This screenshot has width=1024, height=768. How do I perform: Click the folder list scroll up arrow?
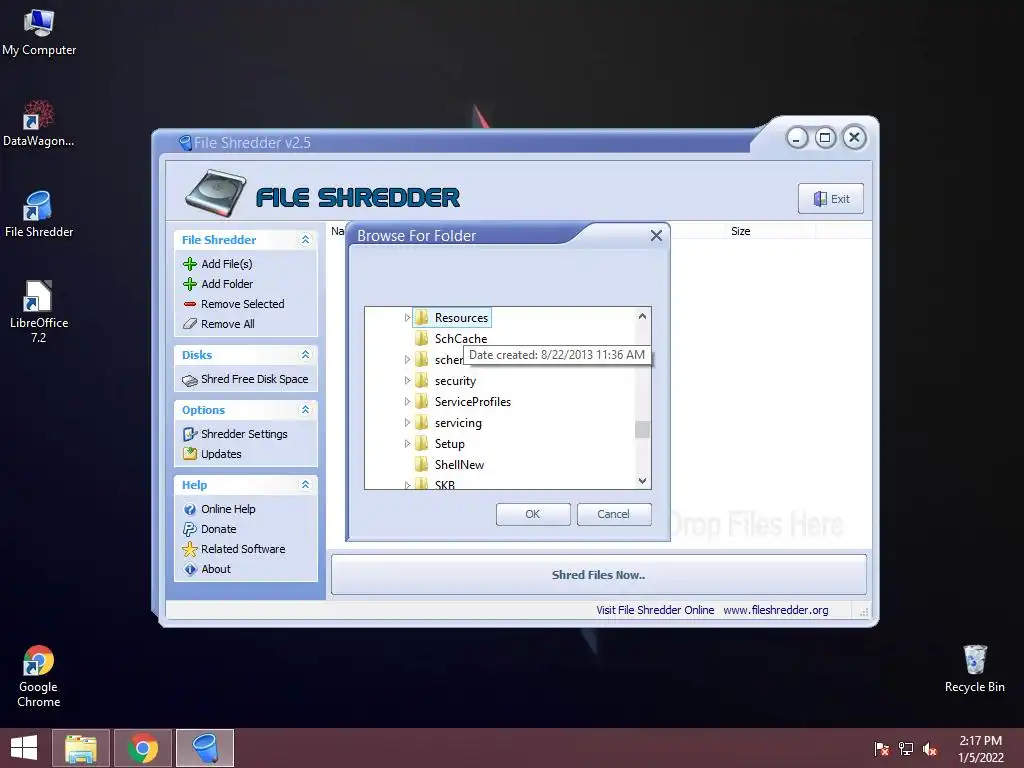(x=643, y=316)
